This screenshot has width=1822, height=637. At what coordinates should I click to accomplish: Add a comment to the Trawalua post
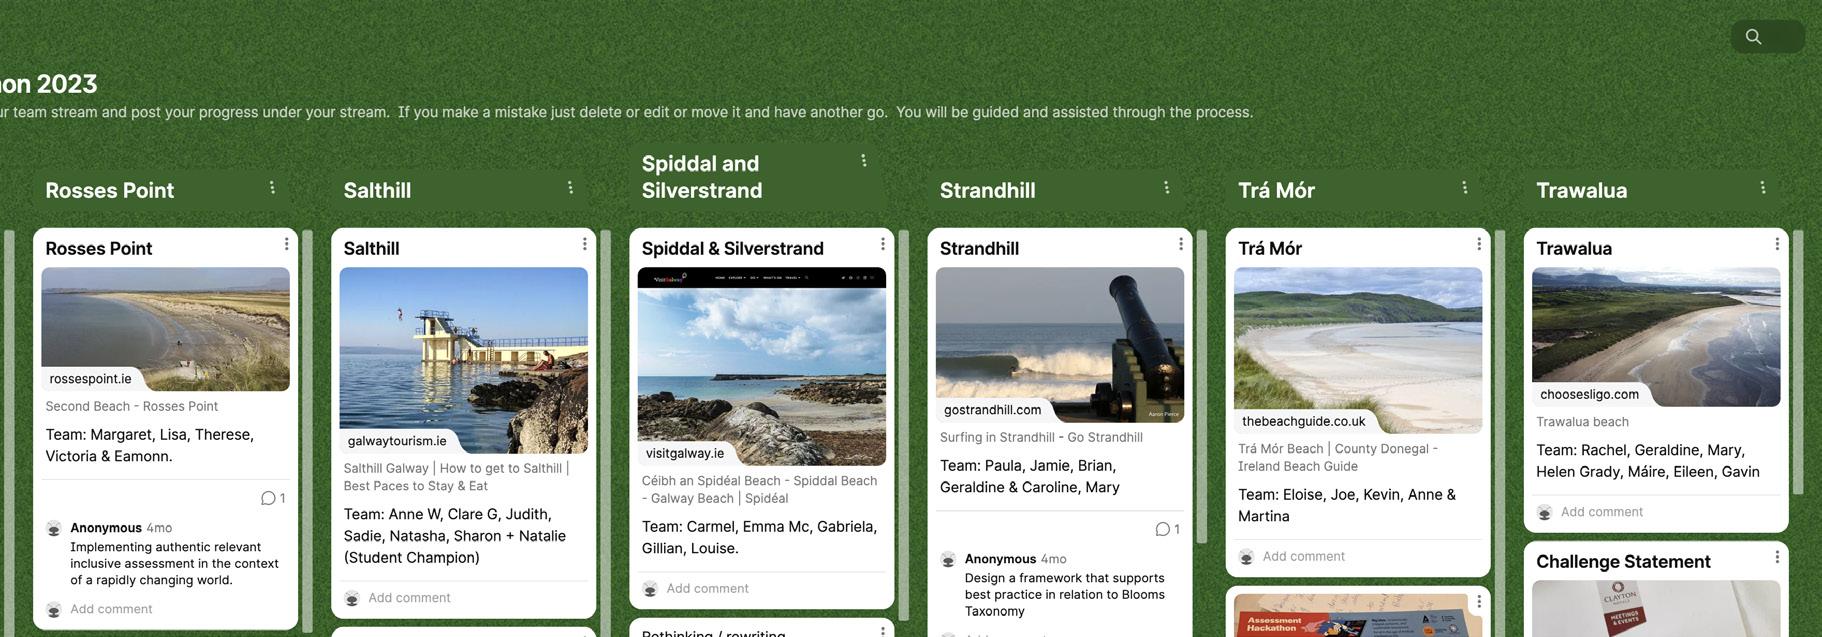tap(1601, 512)
